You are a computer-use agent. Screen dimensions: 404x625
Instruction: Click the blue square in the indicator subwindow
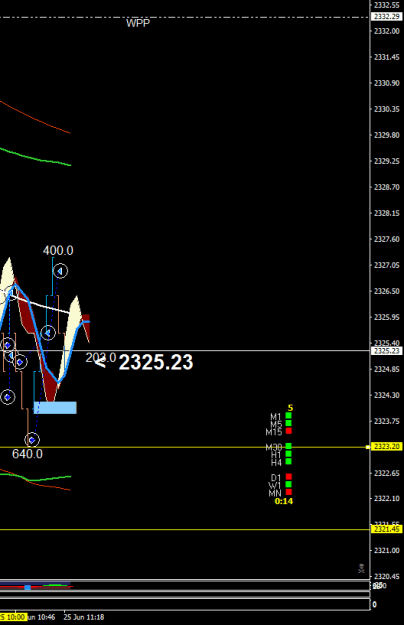pyautogui.click(x=27, y=588)
